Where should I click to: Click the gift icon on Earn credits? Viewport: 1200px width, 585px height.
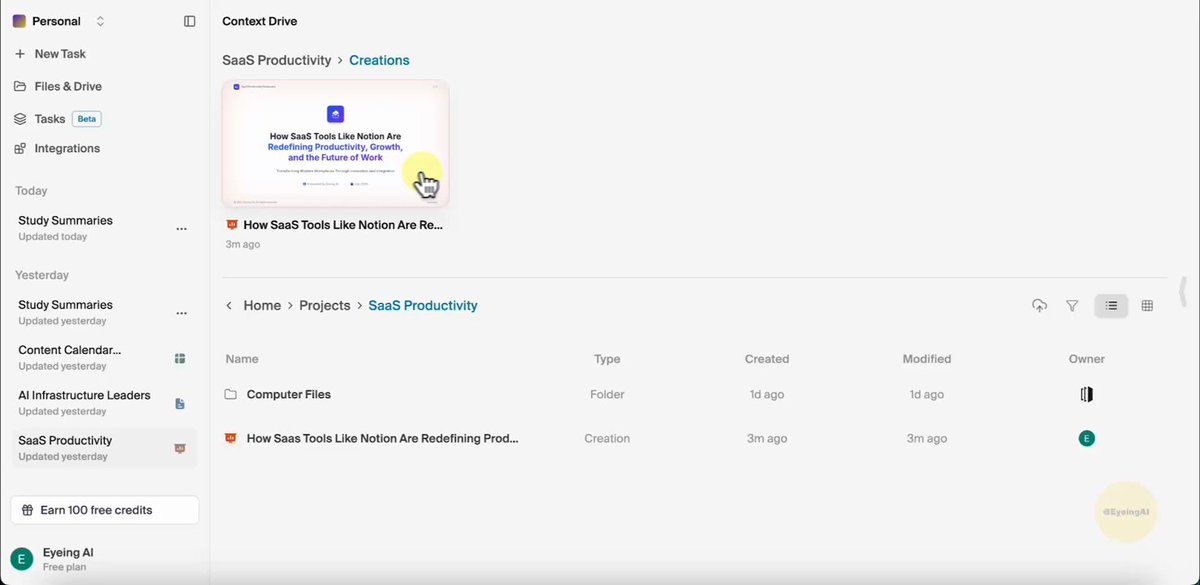click(28, 510)
